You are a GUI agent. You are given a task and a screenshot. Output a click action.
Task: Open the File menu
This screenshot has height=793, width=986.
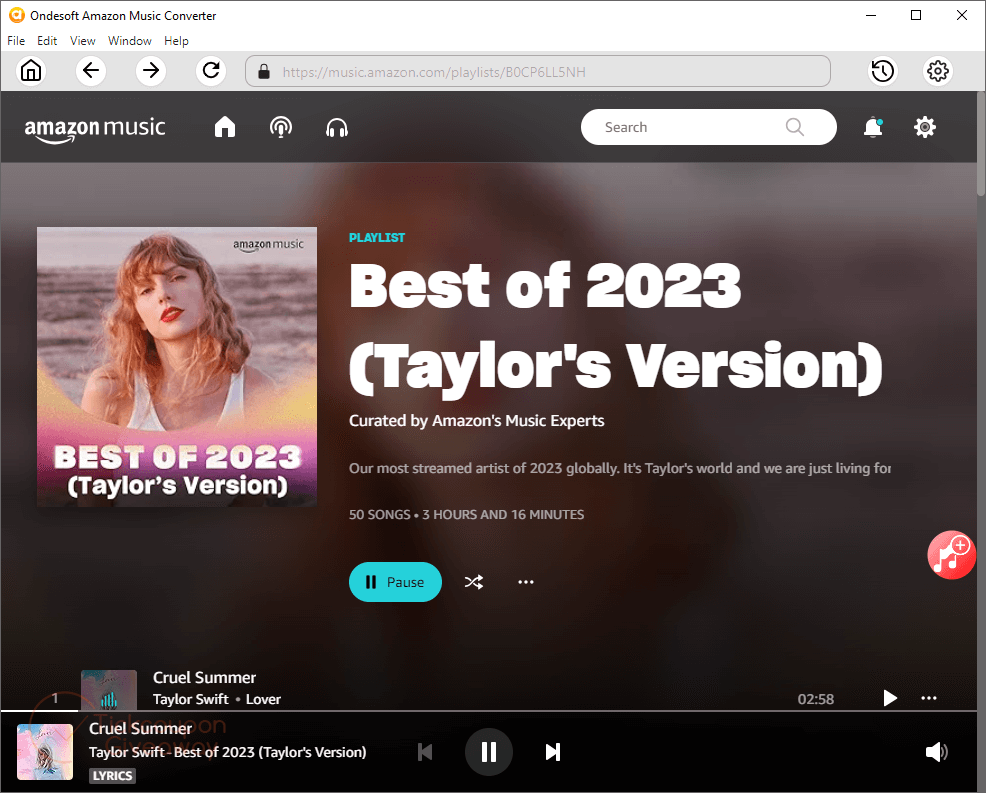(x=16, y=41)
